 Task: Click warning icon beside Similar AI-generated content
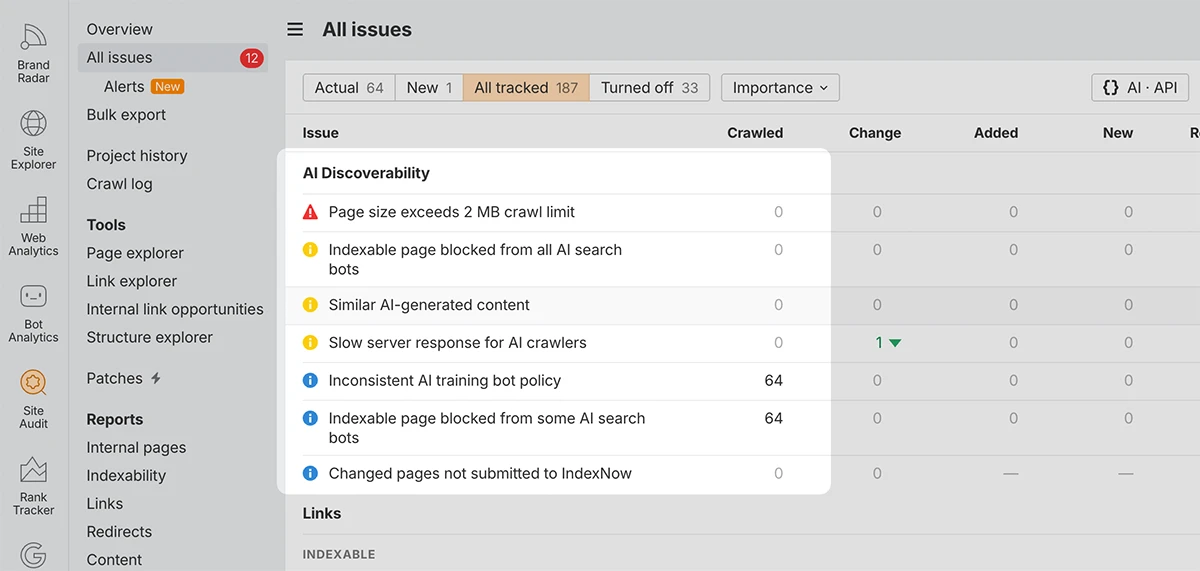[x=310, y=305]
